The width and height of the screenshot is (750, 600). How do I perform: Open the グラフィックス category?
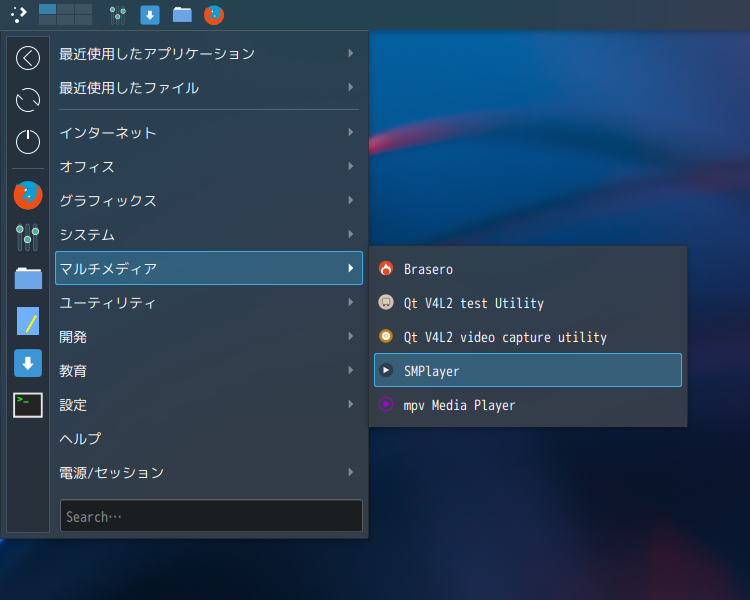pos(209,200)
